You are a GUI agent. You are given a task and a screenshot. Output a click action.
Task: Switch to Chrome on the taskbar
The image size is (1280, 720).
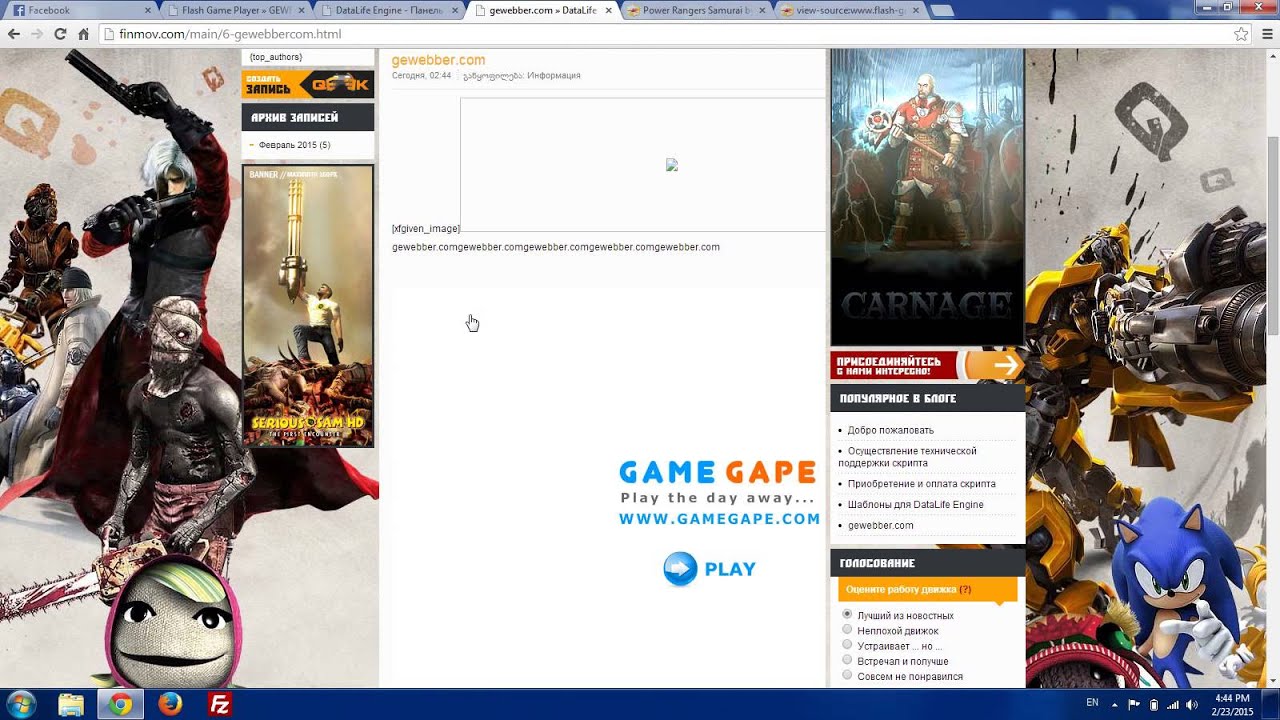120,705
